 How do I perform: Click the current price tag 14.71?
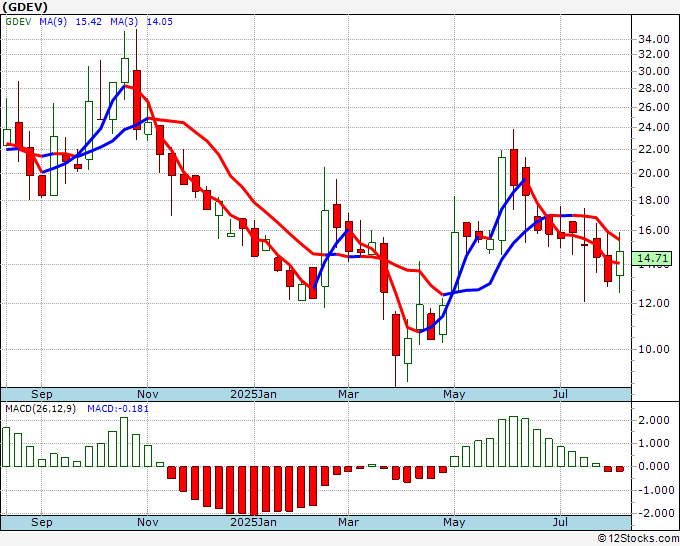pyautogui.click(x=652, y=259)
